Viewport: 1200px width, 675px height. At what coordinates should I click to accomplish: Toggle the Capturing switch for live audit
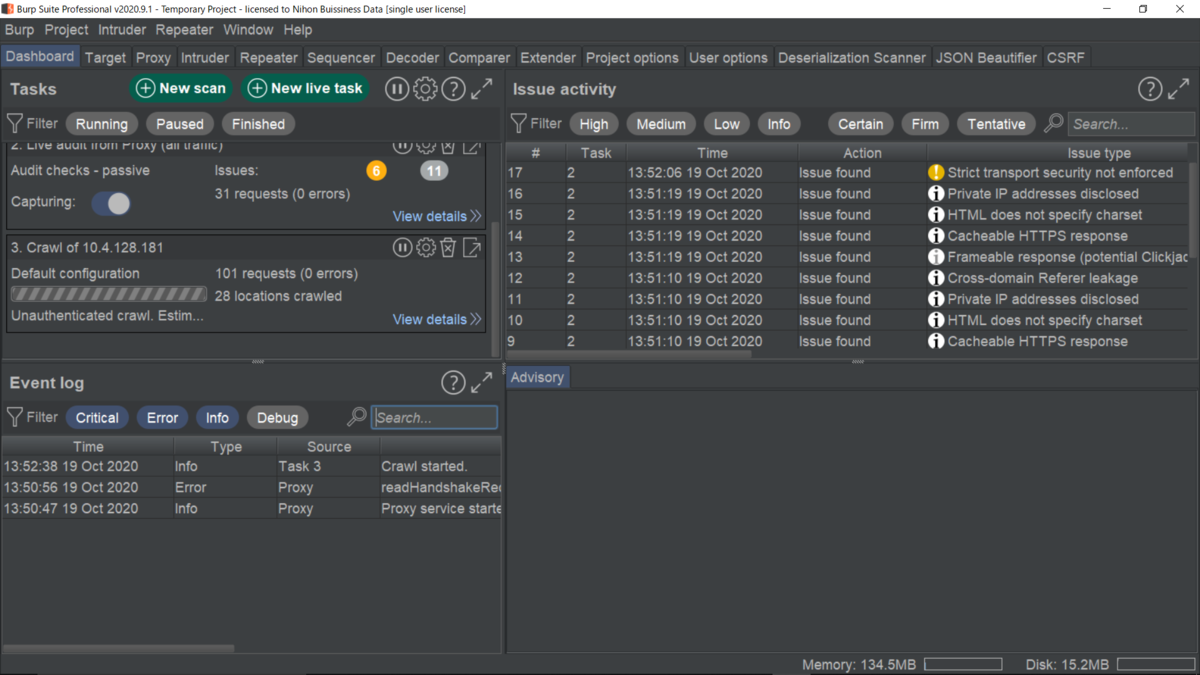click(x=111, y=203)
